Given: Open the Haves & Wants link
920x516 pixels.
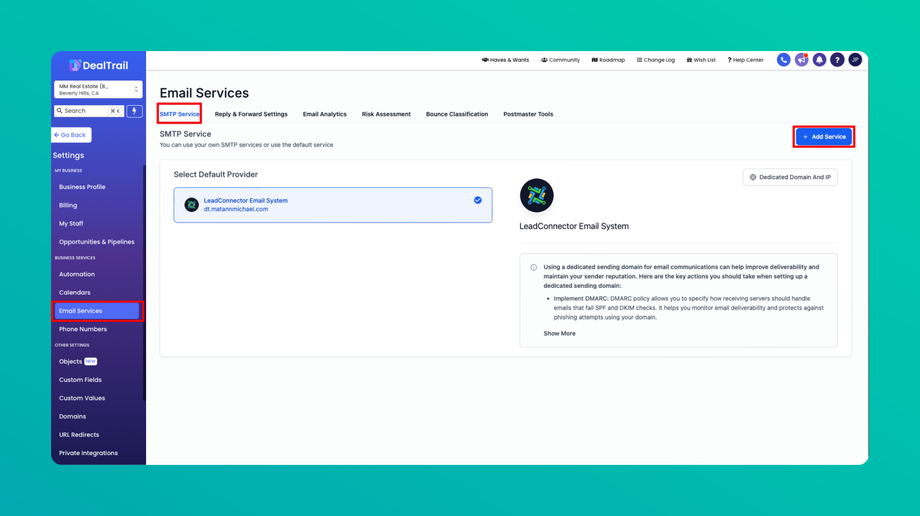Looking at the screenshot, I should [505, 60].
